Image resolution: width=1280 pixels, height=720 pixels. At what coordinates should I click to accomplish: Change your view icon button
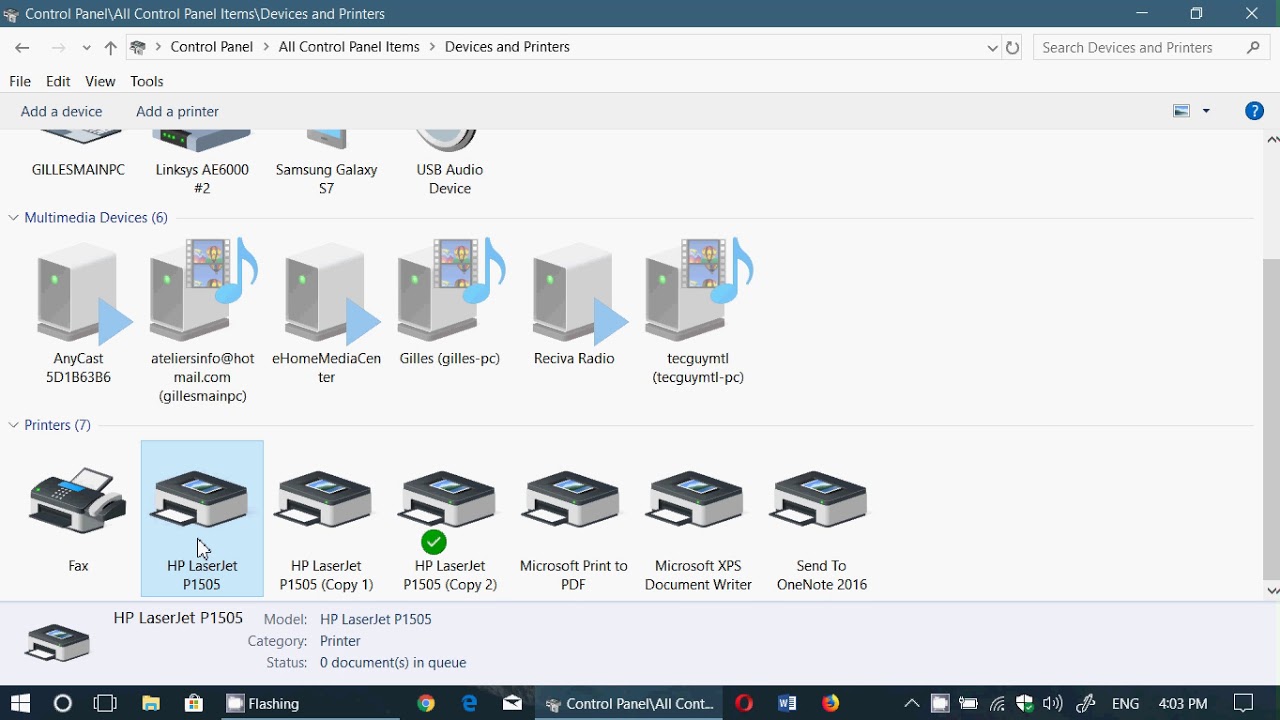click(1181, 111)
